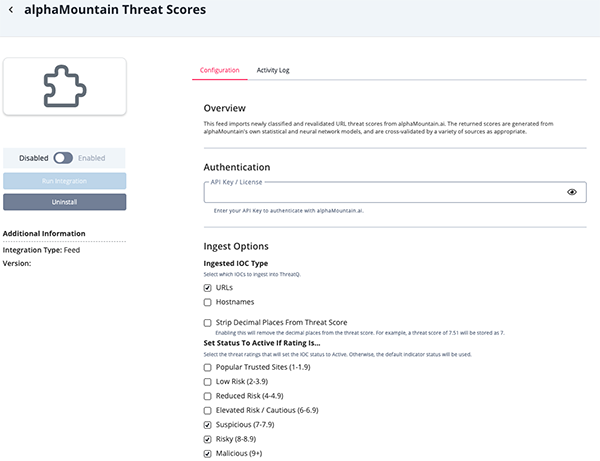Show the API key using the eye icon
Image resolution: width=600 pixels, height=461 pixels.
tap(572, 192)
